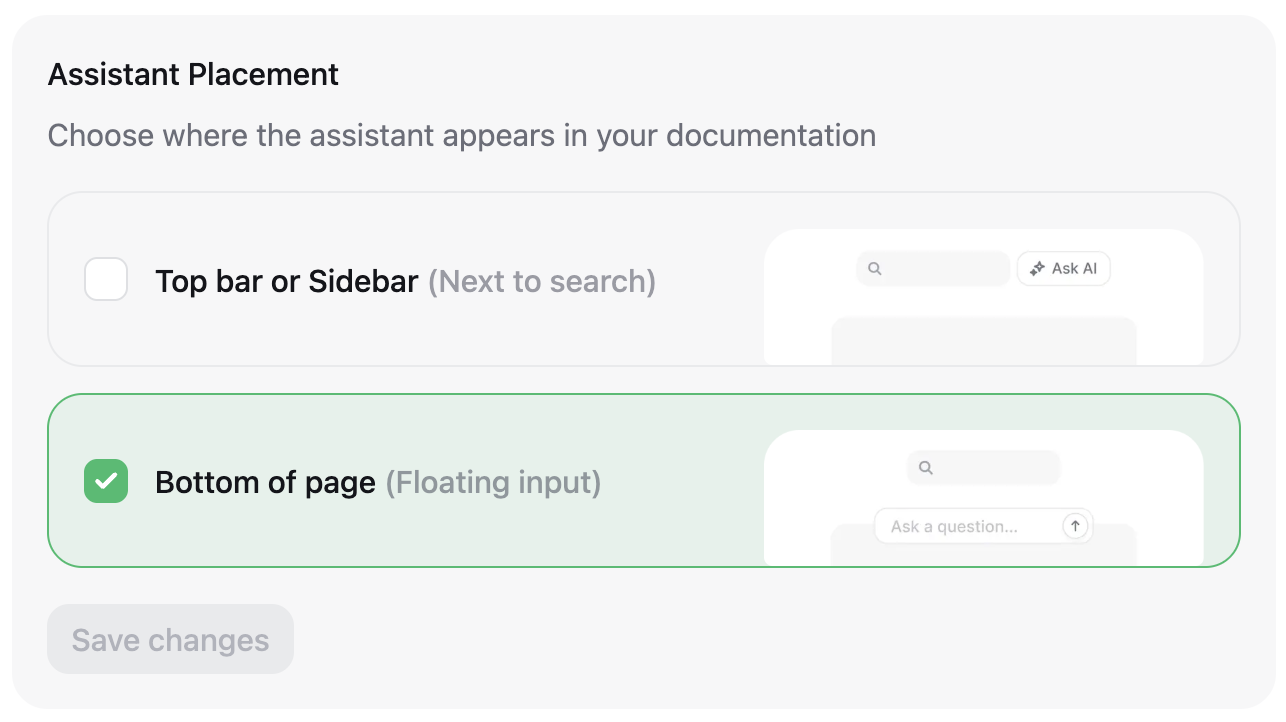This screenshot has height=722, width=1286.
Task: Click the up-arrow submit icon in the floating input
Action: (x=1075, y=525)
